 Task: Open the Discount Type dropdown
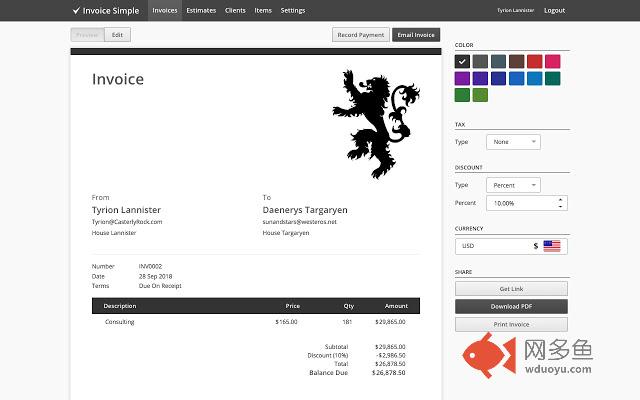click(x=513, y=185)
